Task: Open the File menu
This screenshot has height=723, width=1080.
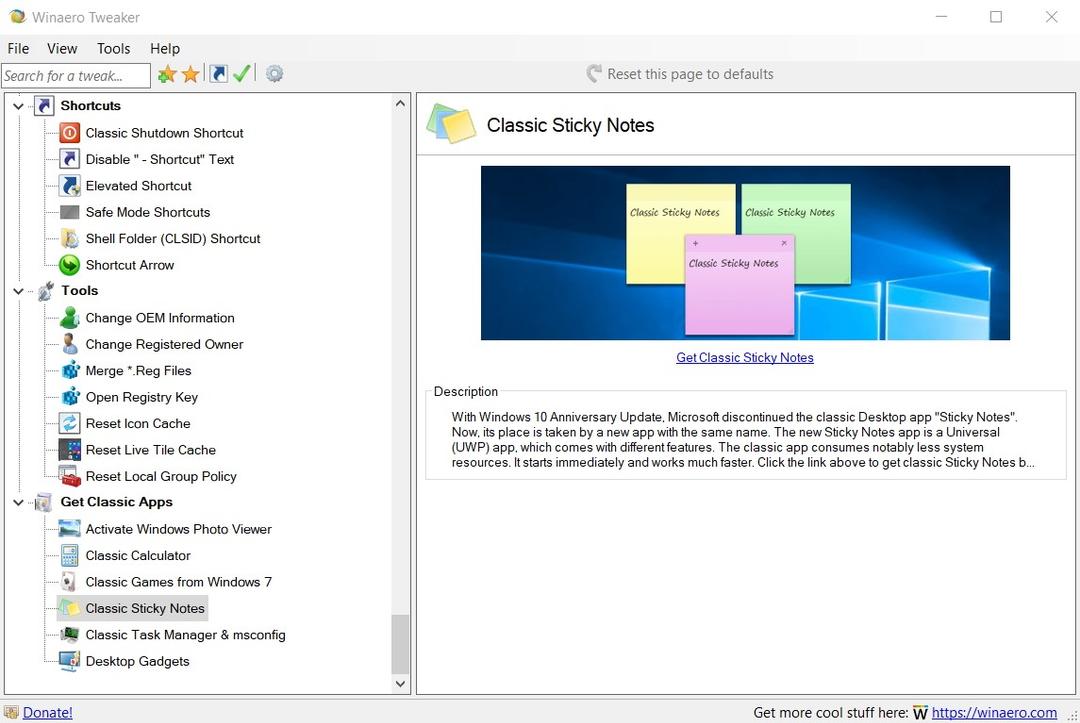Action: [x=18, y=48]
